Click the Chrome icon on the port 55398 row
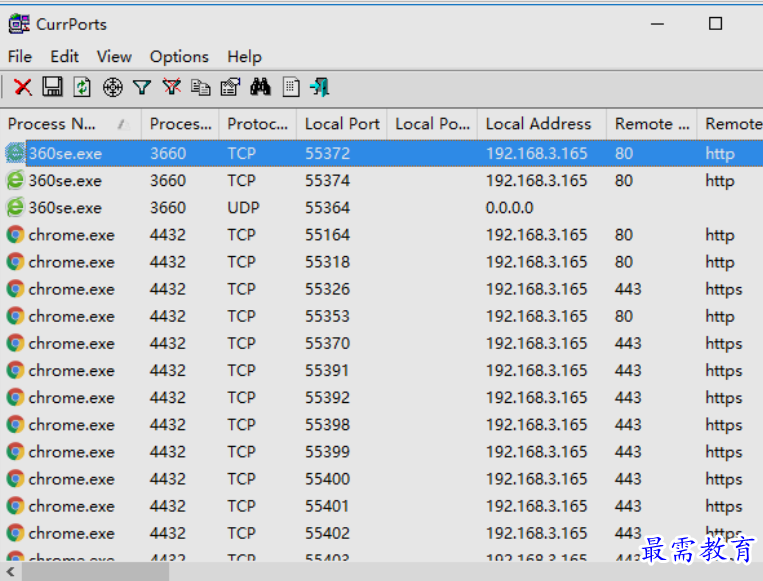The height and width of the screenshot is (581, 763). click(15, 424)
